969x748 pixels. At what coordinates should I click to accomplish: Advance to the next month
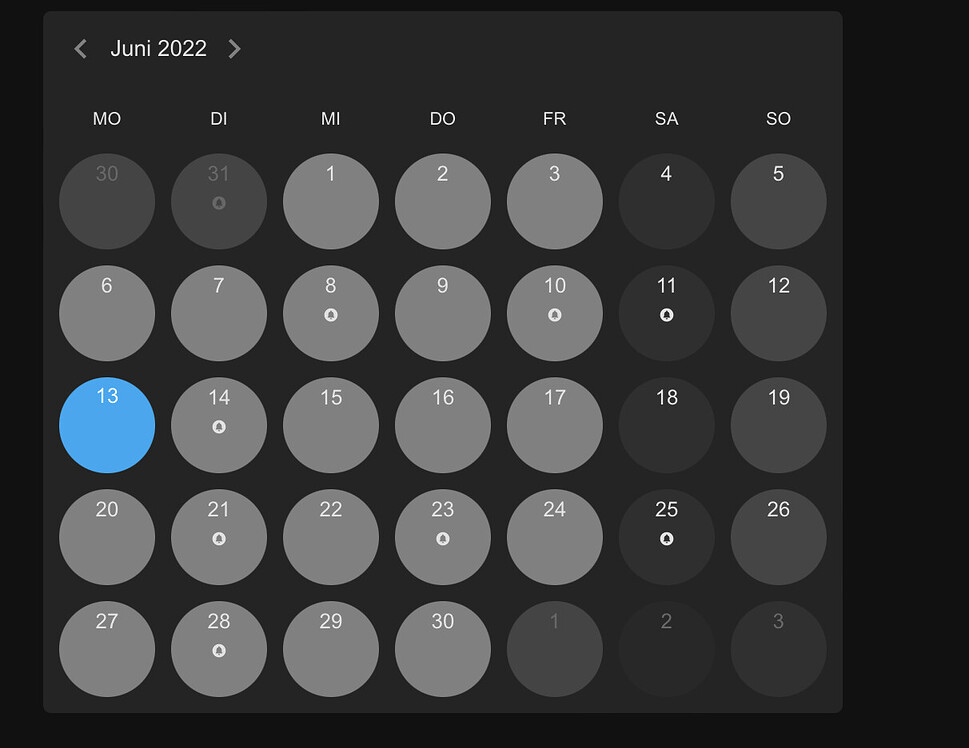pyautogui.click(x=234, y=48)
